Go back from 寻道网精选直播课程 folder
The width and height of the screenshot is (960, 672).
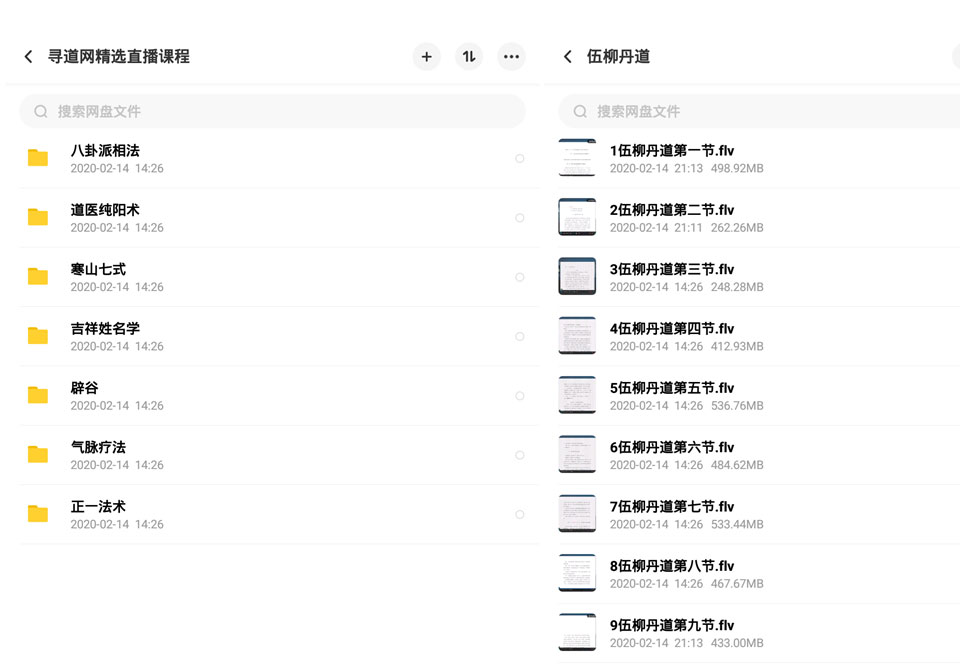pyautogui.click(x=28, y=57)
